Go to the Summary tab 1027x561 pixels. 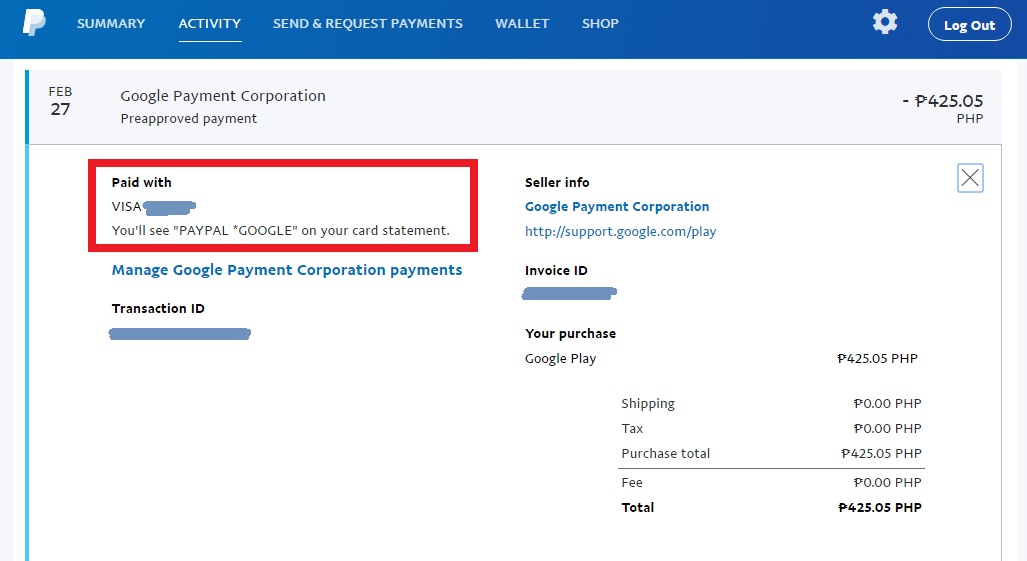(x=111, y=24)
